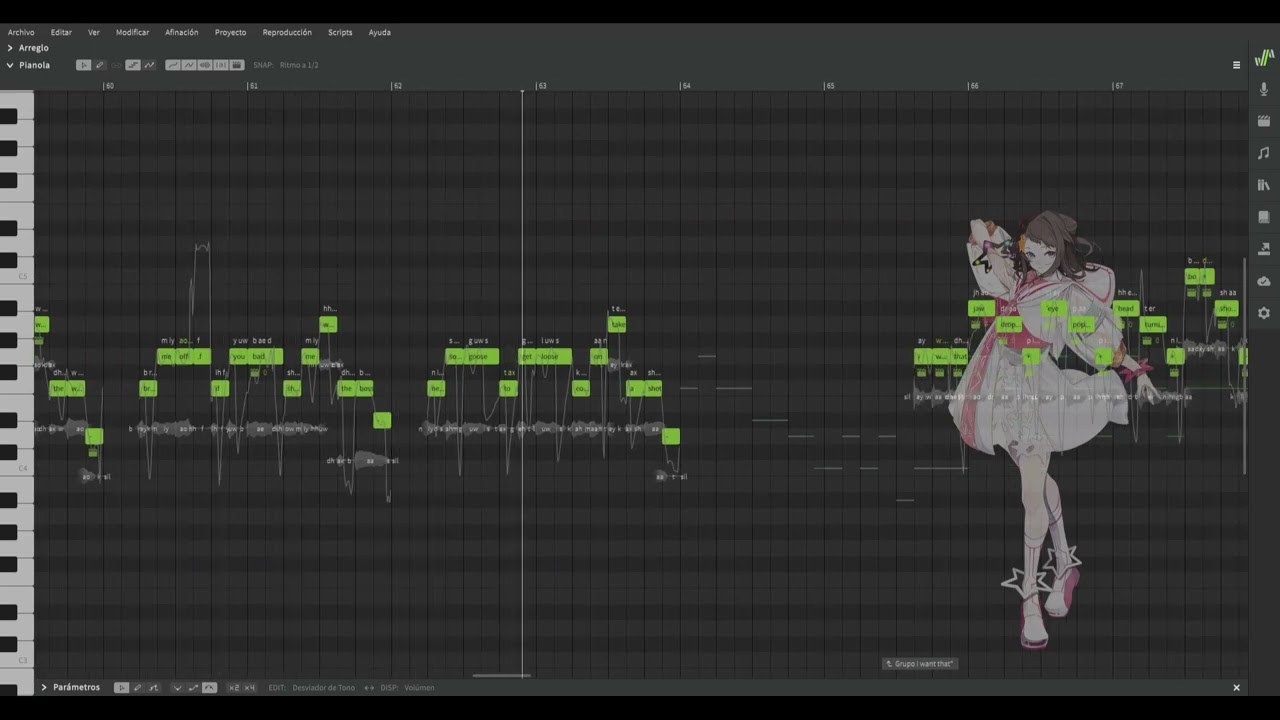The image size is (1280, 720).
Task: Close the Parámetros panel with the X
Action: (x=1236, y=688)
